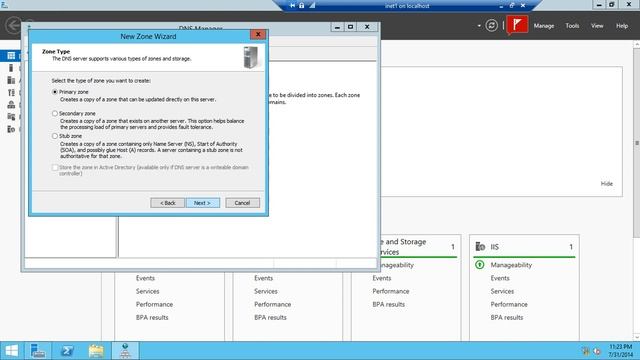Open Performance in the IIS tile
640x360 pixels.
pyautogui.click(x=509, y=304)
